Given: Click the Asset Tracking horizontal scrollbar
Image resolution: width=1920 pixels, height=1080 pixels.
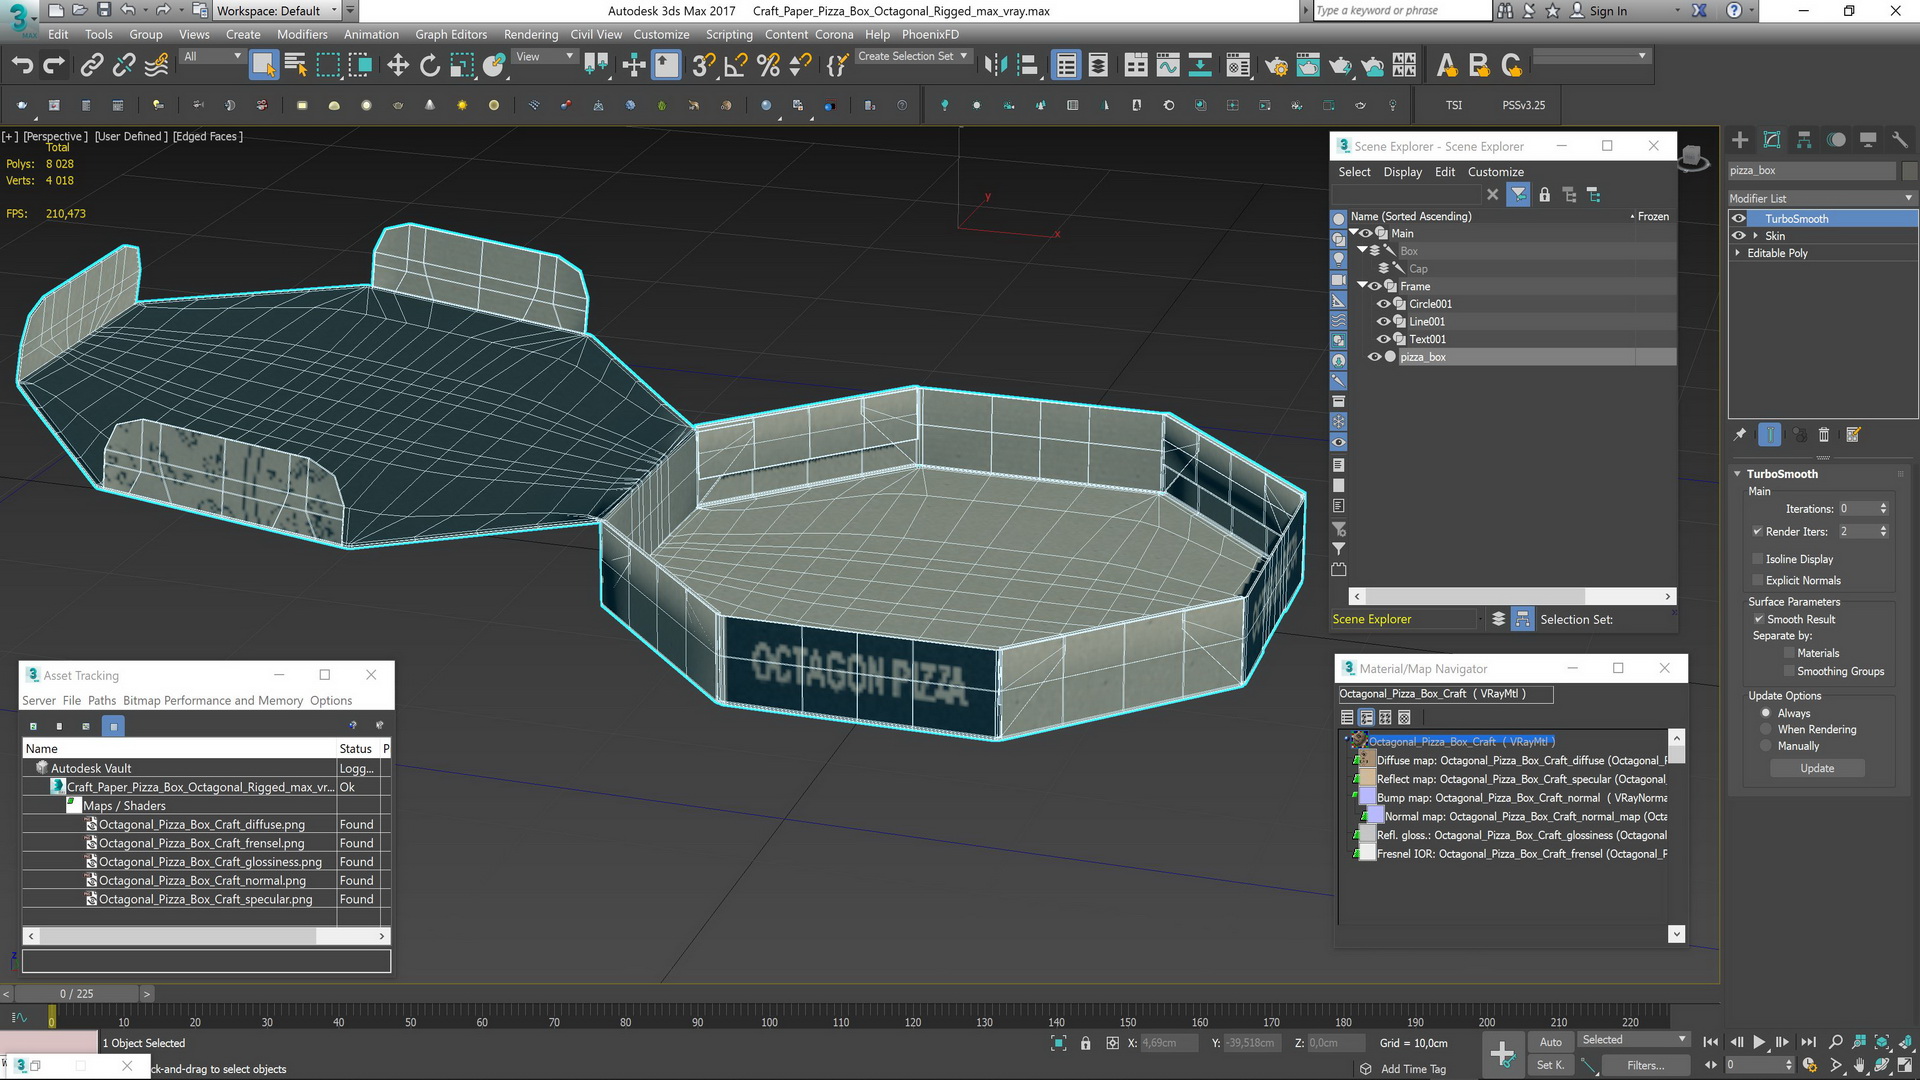Looking at the screenshot, I should pos(206,937).
